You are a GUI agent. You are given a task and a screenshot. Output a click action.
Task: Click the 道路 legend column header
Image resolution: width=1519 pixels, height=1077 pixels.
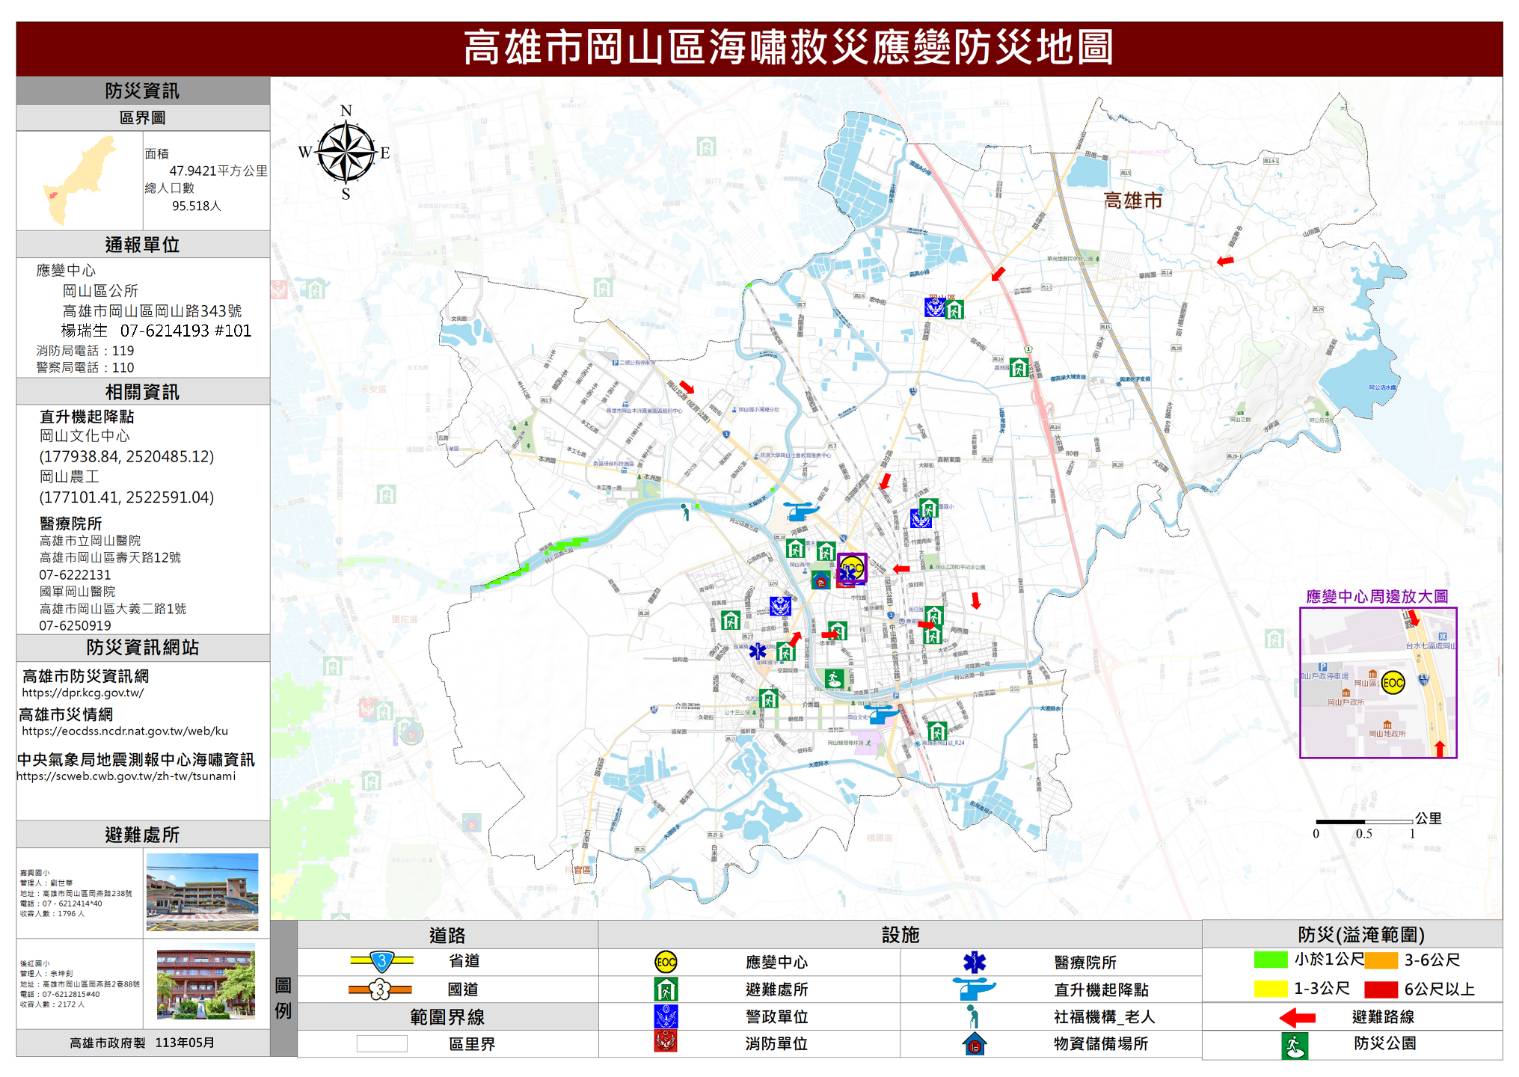tap(447, 935)
